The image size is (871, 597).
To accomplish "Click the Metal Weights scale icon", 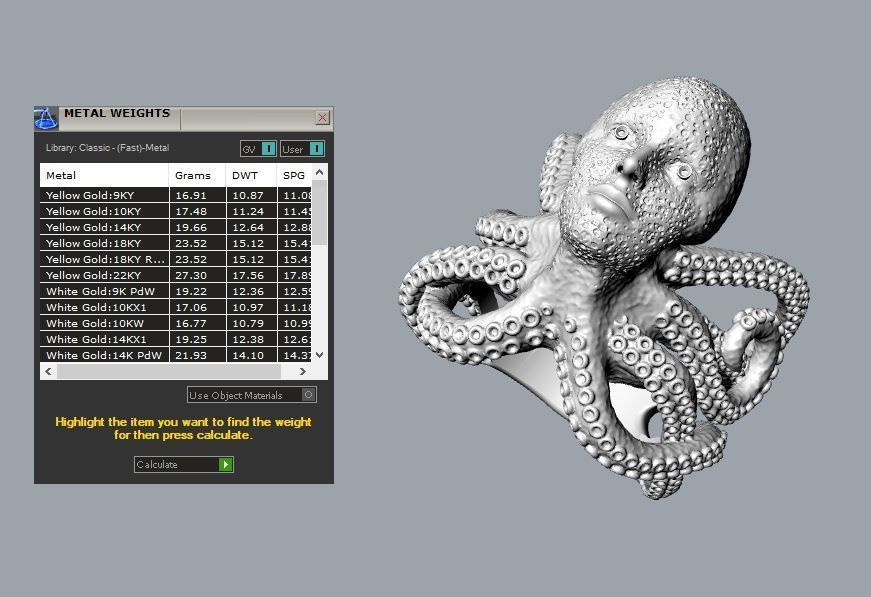I will (46, 118).
